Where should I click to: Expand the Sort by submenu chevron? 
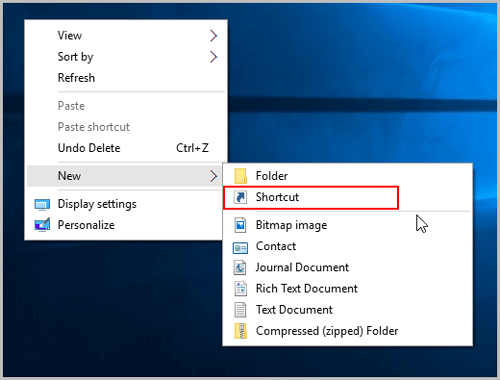point(213,57)
